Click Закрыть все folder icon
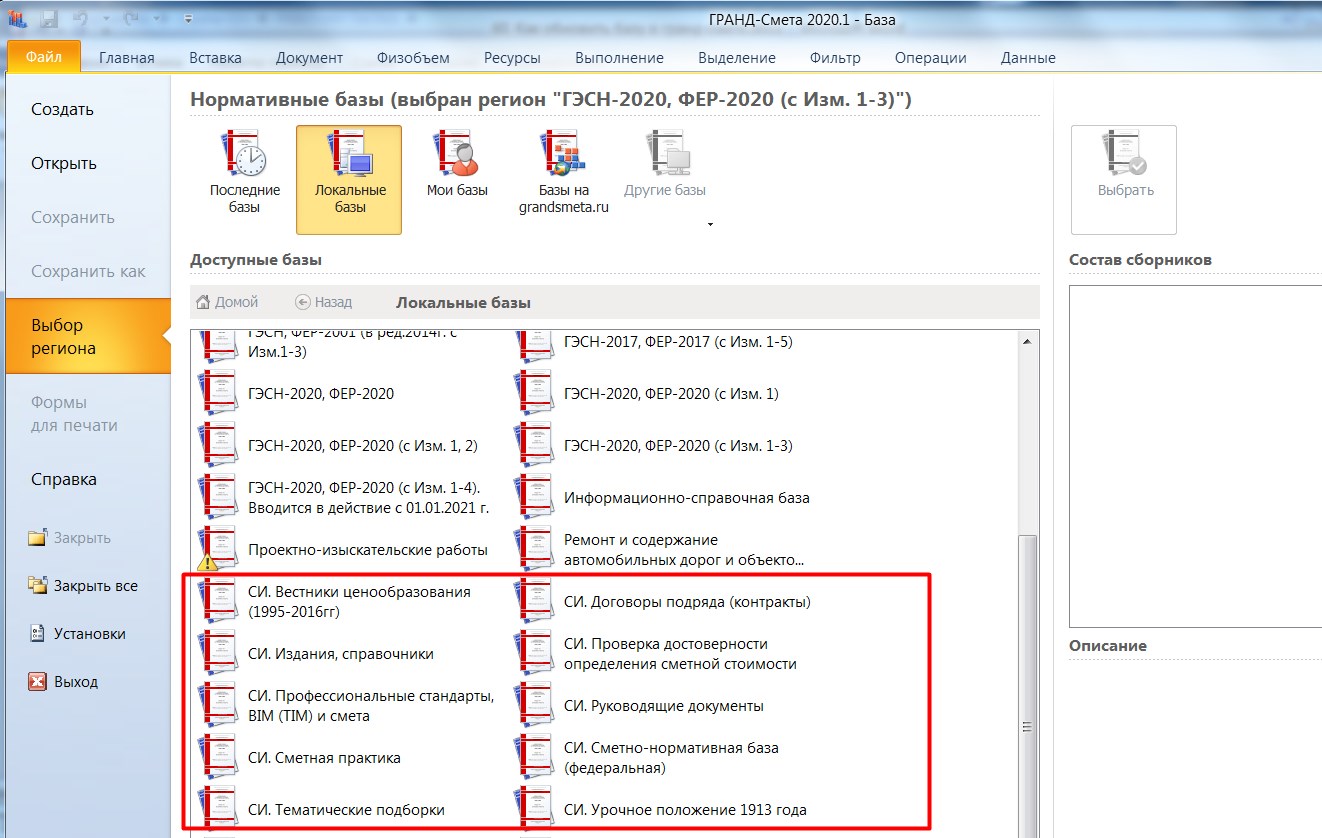 pos(37,586)
